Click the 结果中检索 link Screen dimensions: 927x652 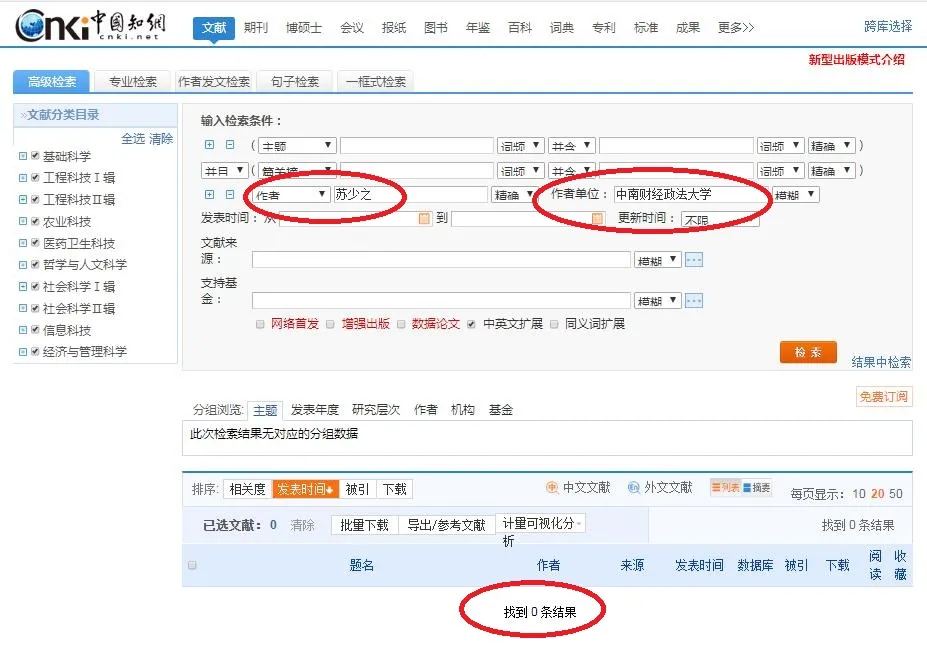(881, 362)
